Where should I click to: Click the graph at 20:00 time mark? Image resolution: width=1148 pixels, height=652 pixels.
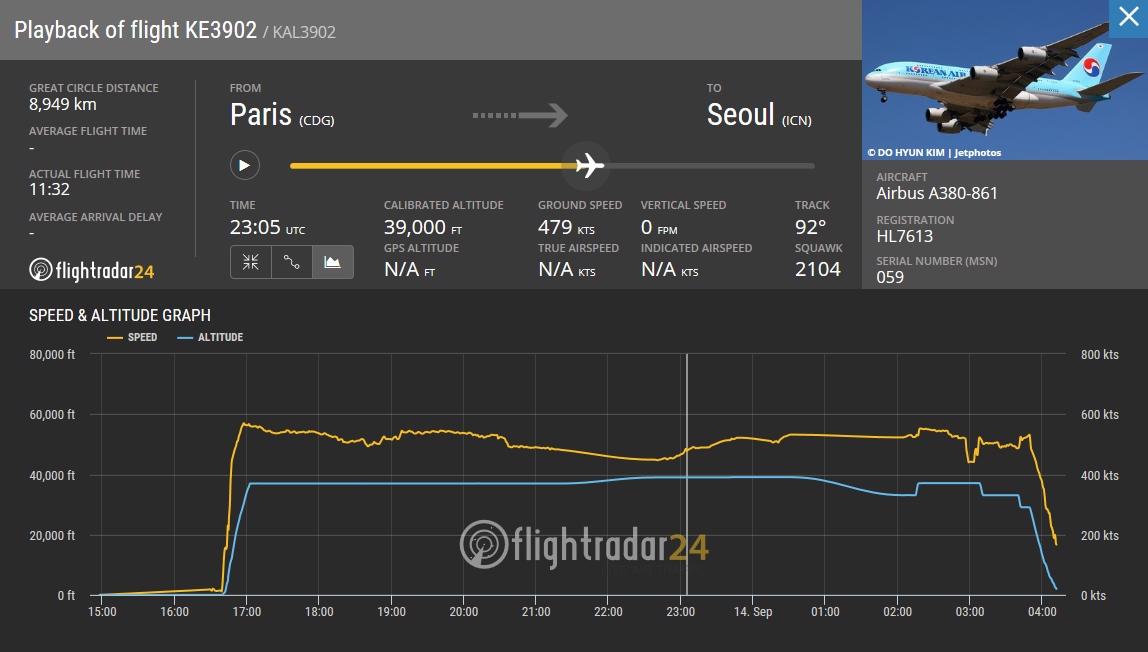463,612
